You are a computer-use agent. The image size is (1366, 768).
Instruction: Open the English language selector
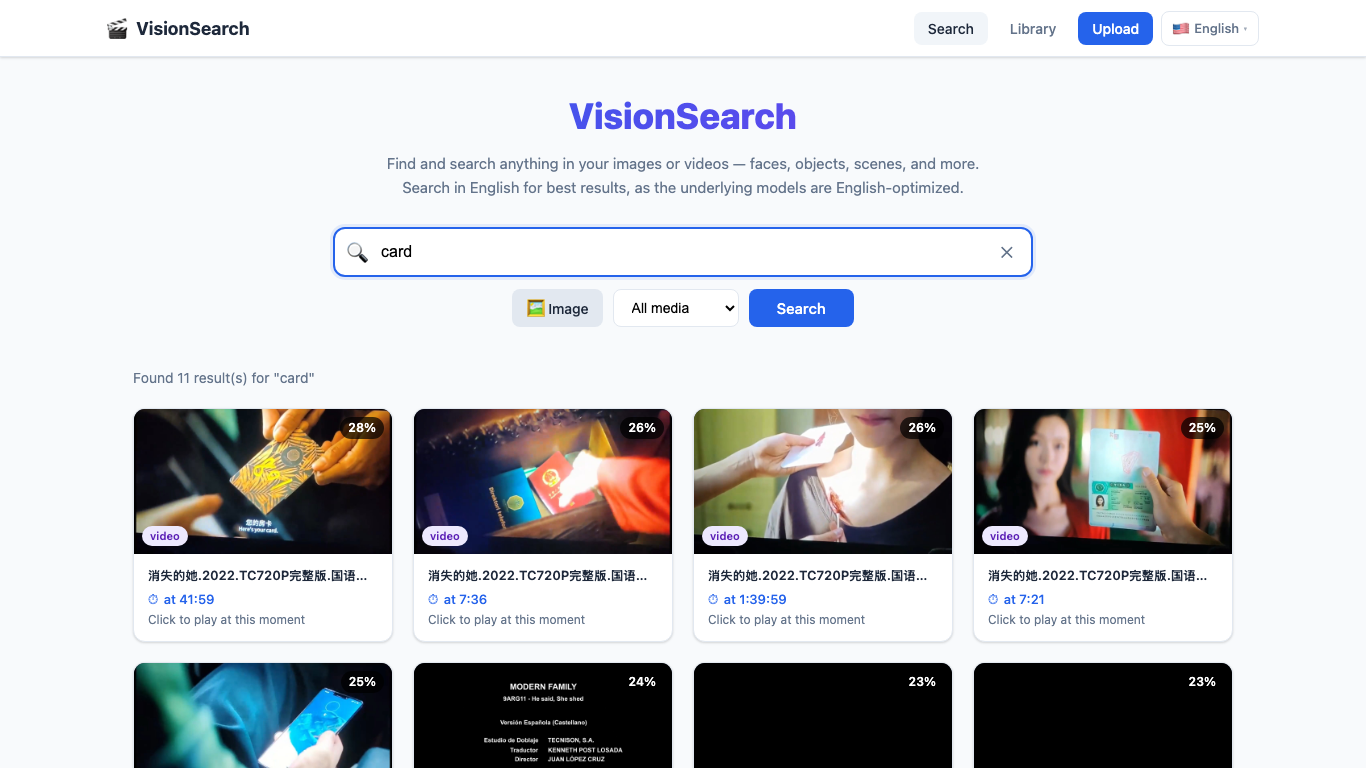(x=1209, y=28)
